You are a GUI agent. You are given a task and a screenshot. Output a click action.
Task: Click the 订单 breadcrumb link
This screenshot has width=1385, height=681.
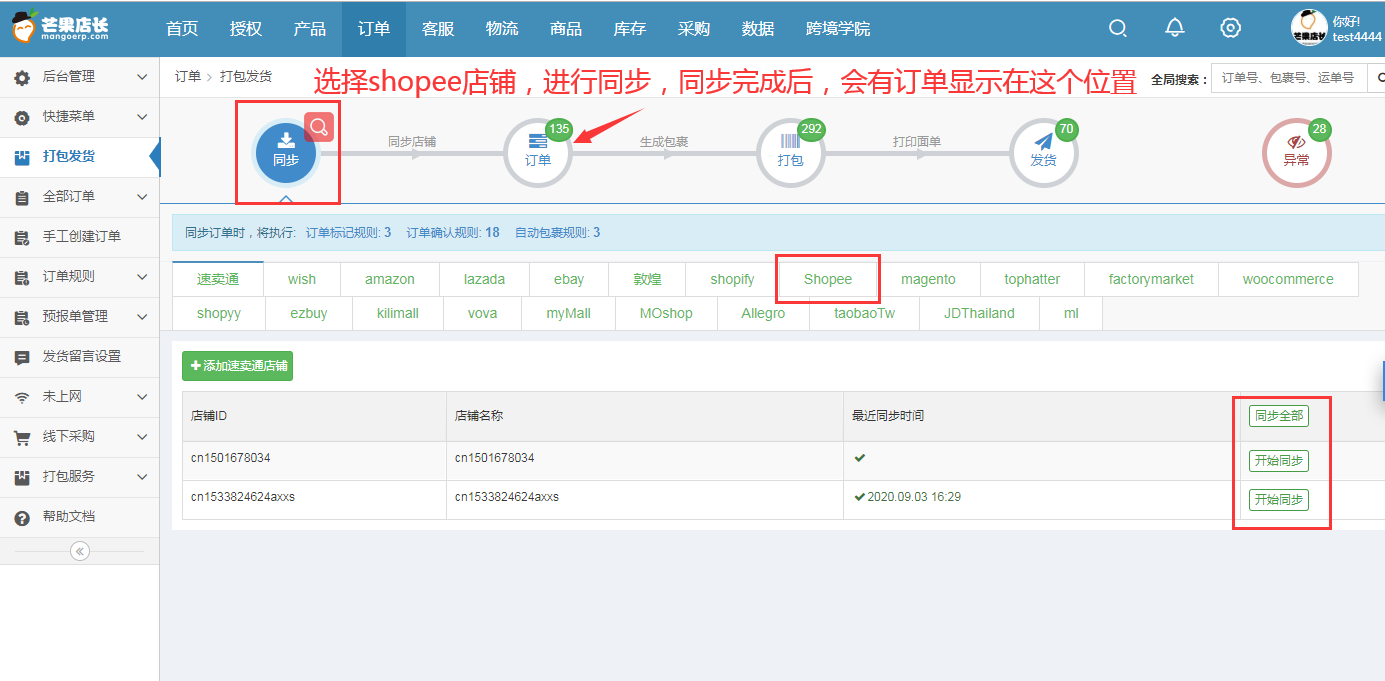pyautogui.click(x=188, y=77)
